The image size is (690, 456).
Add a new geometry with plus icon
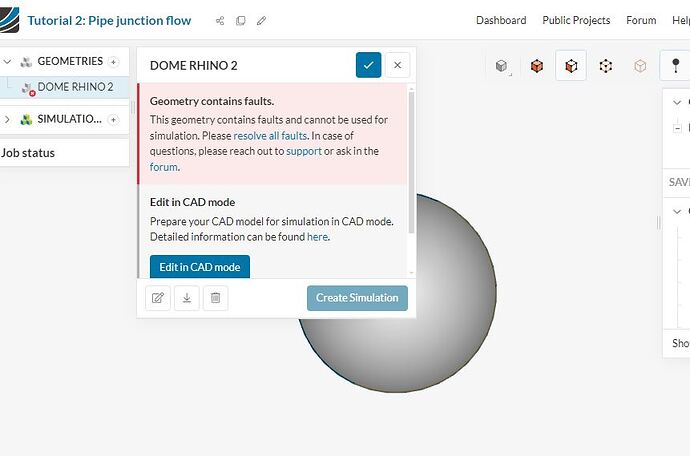(113, 61)
